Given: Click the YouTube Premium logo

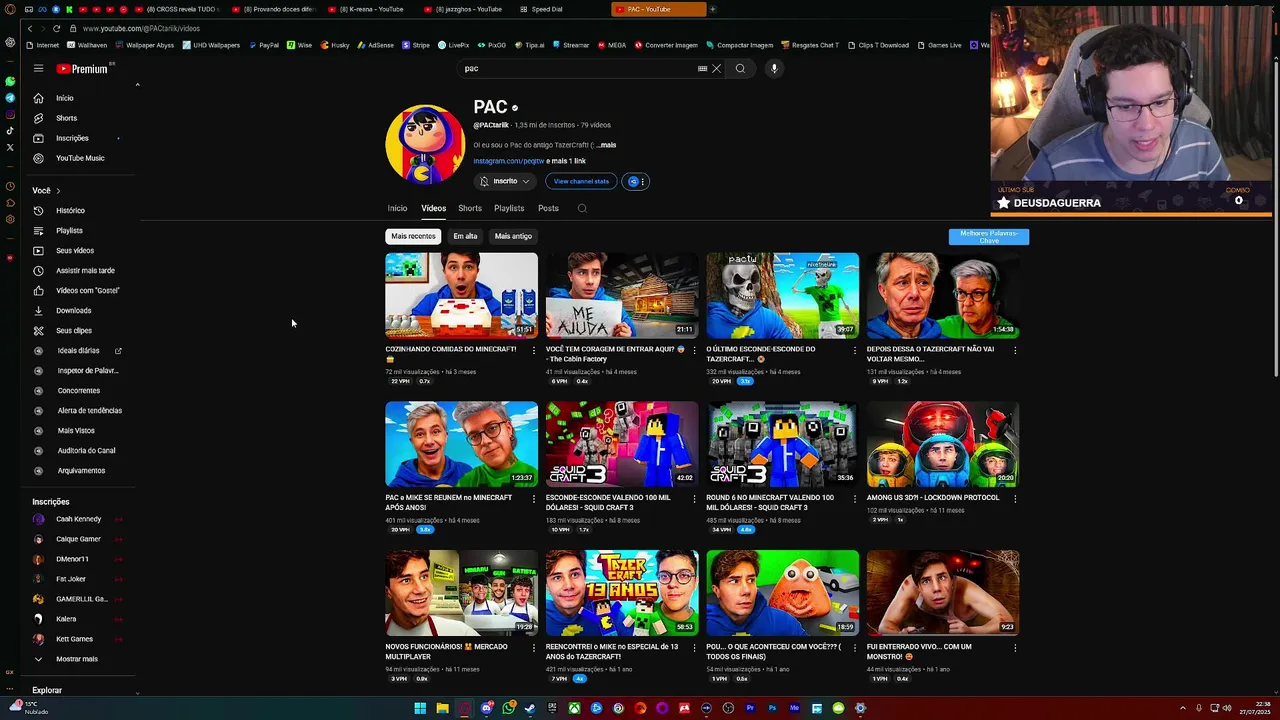Looking at the screenshot, I should [83, 69].
